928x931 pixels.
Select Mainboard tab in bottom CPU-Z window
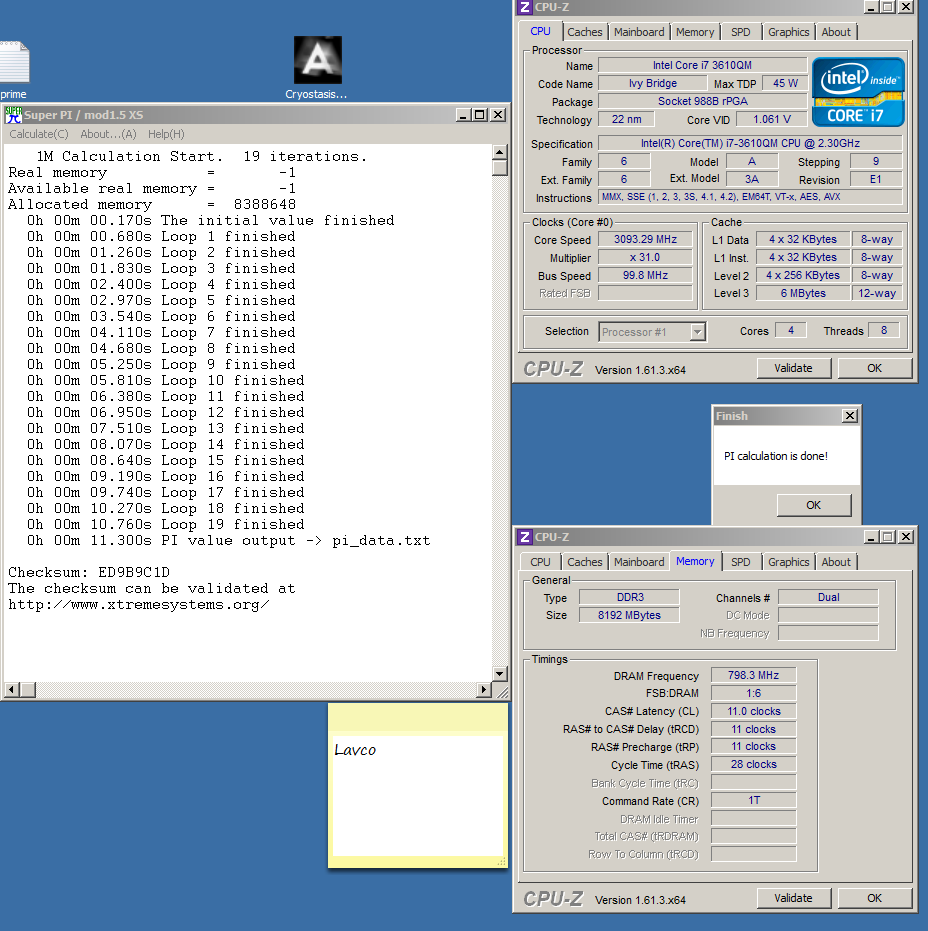(x=639, y=562)
